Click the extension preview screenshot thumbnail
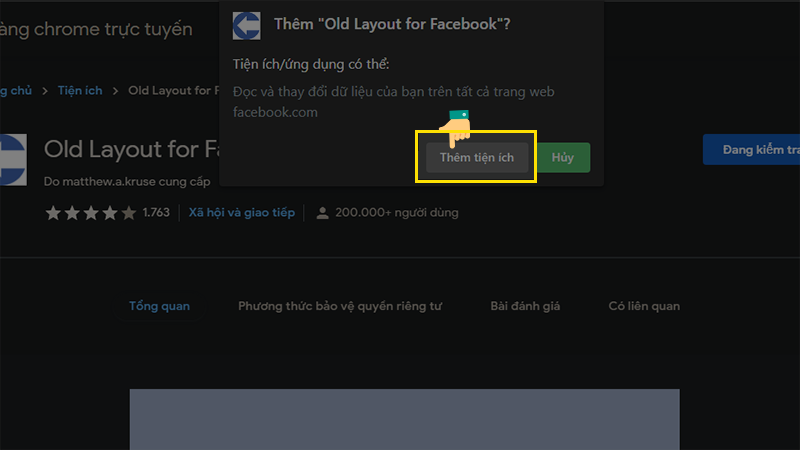Viewport: 800px width, 450px height. pos(405,419)
